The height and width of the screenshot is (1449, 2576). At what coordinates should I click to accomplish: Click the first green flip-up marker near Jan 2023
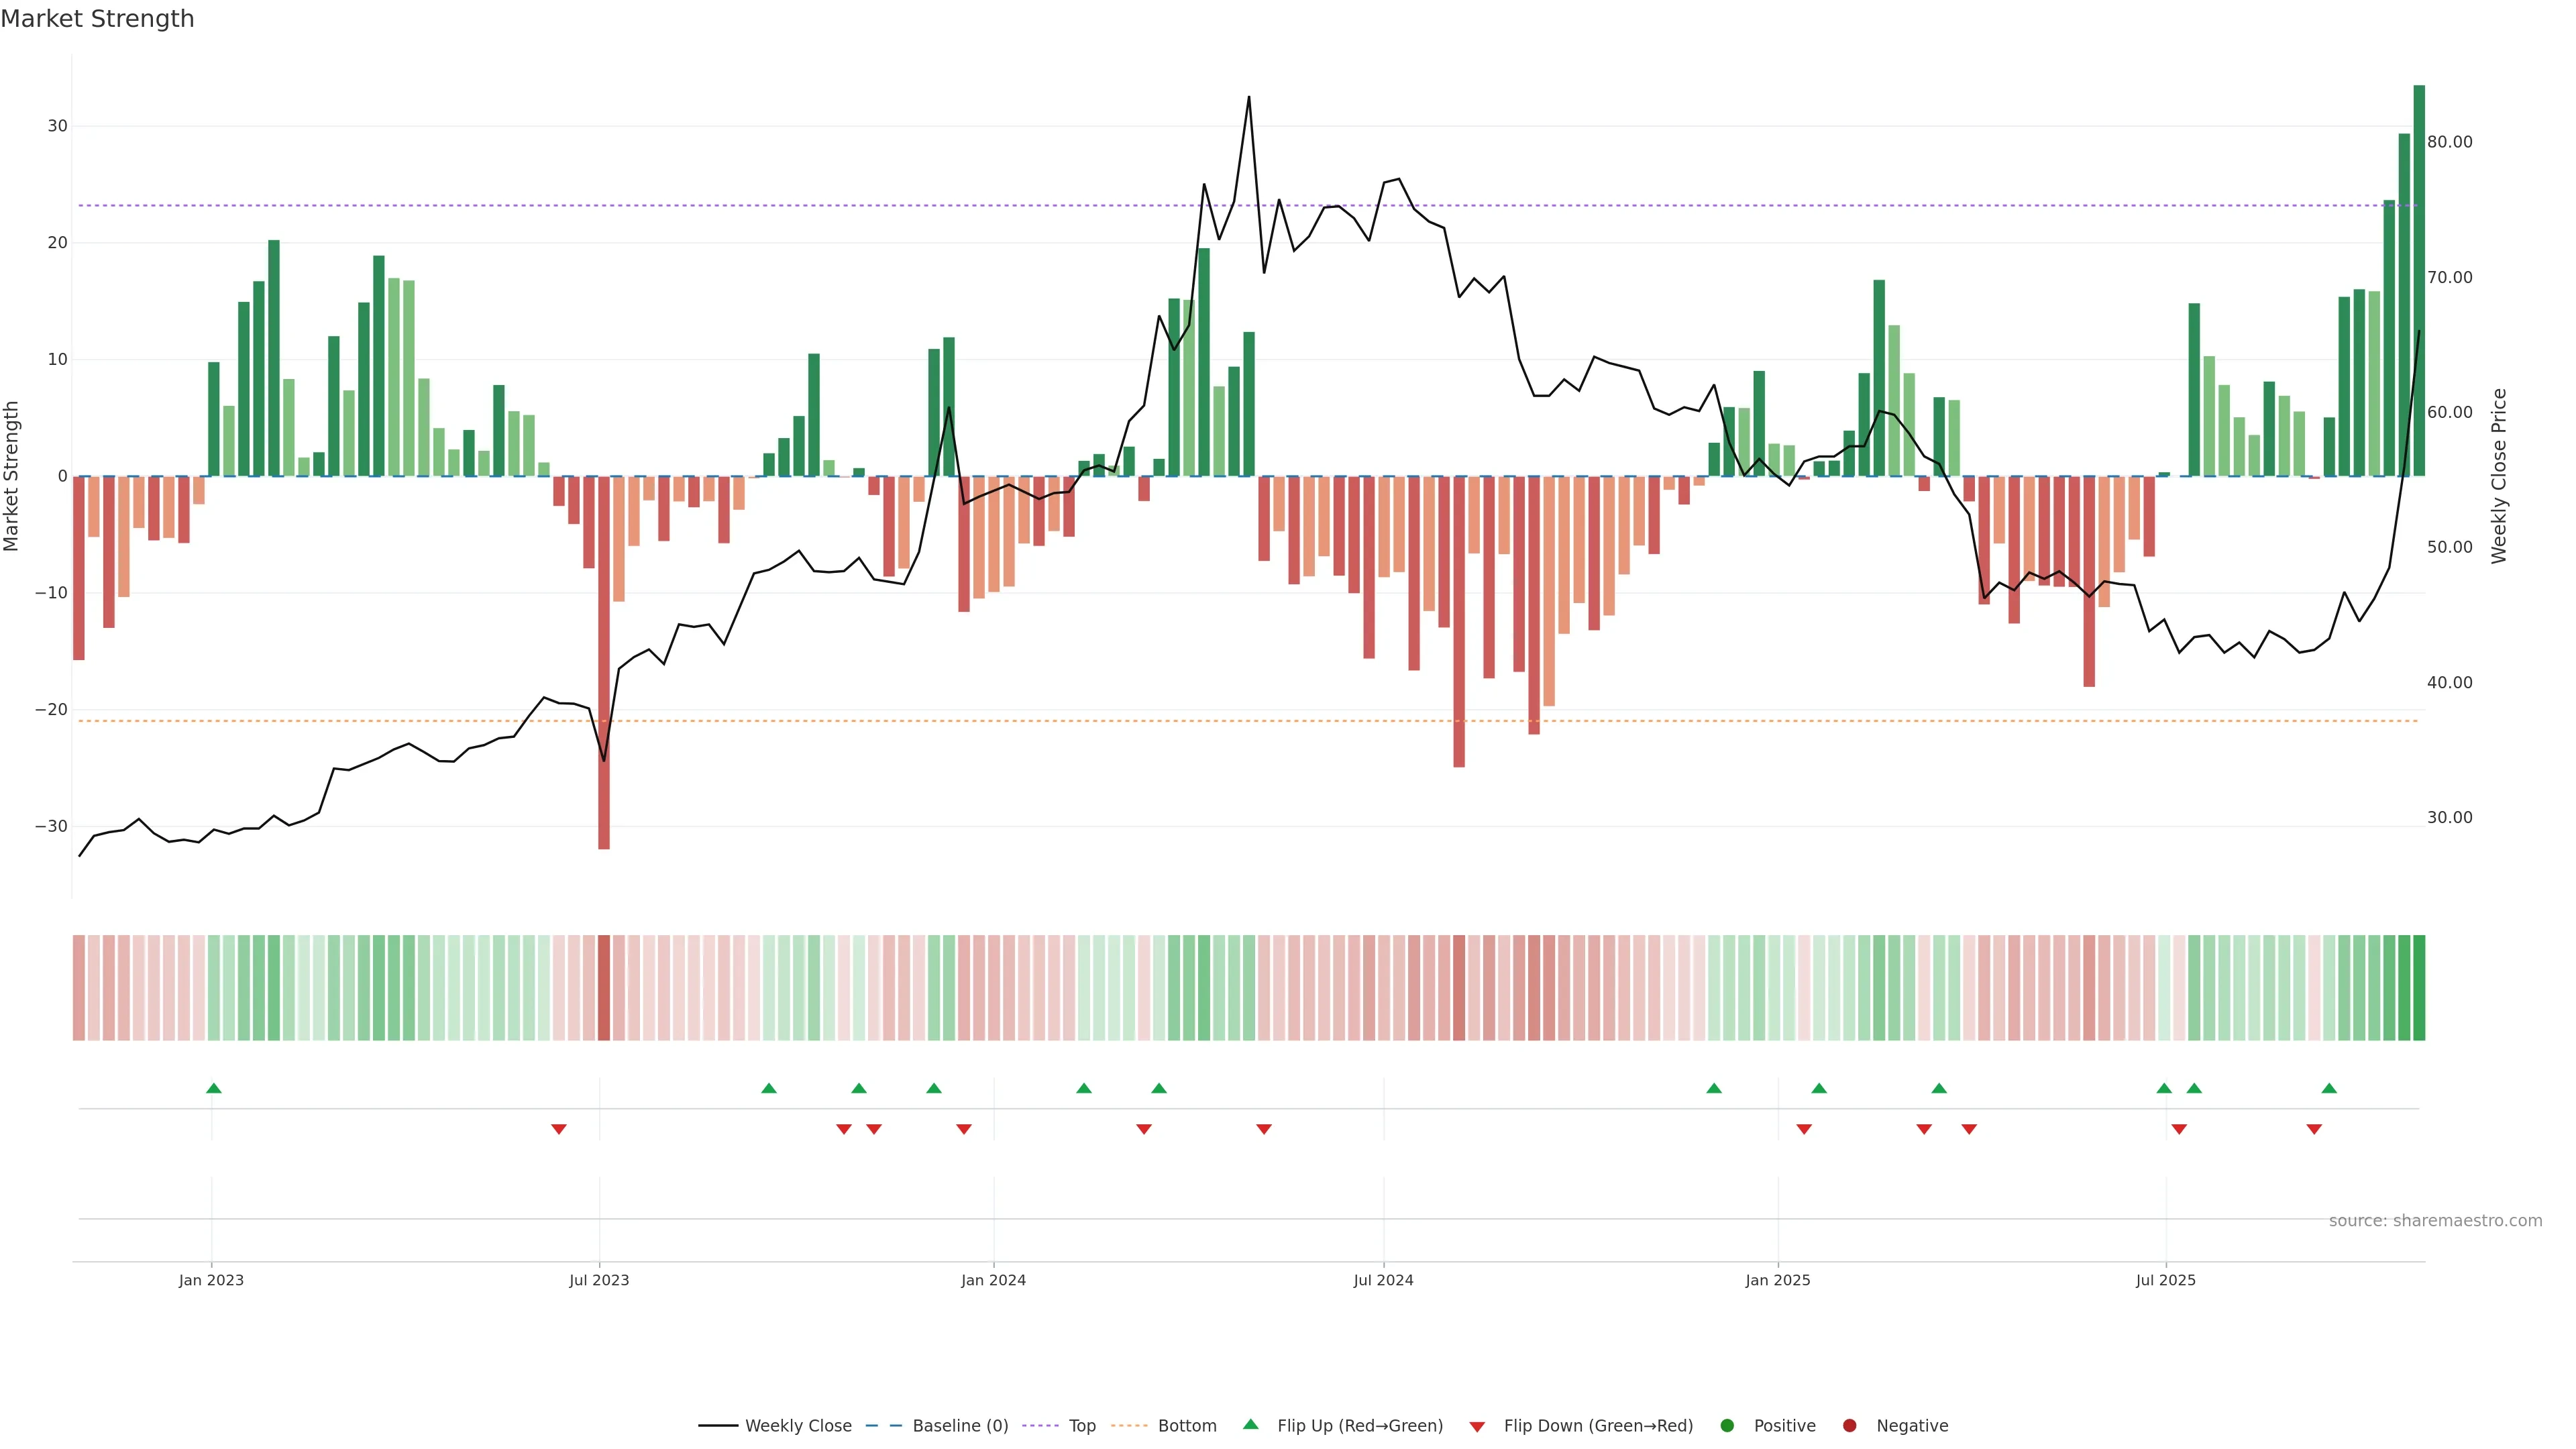point(214,1088)
